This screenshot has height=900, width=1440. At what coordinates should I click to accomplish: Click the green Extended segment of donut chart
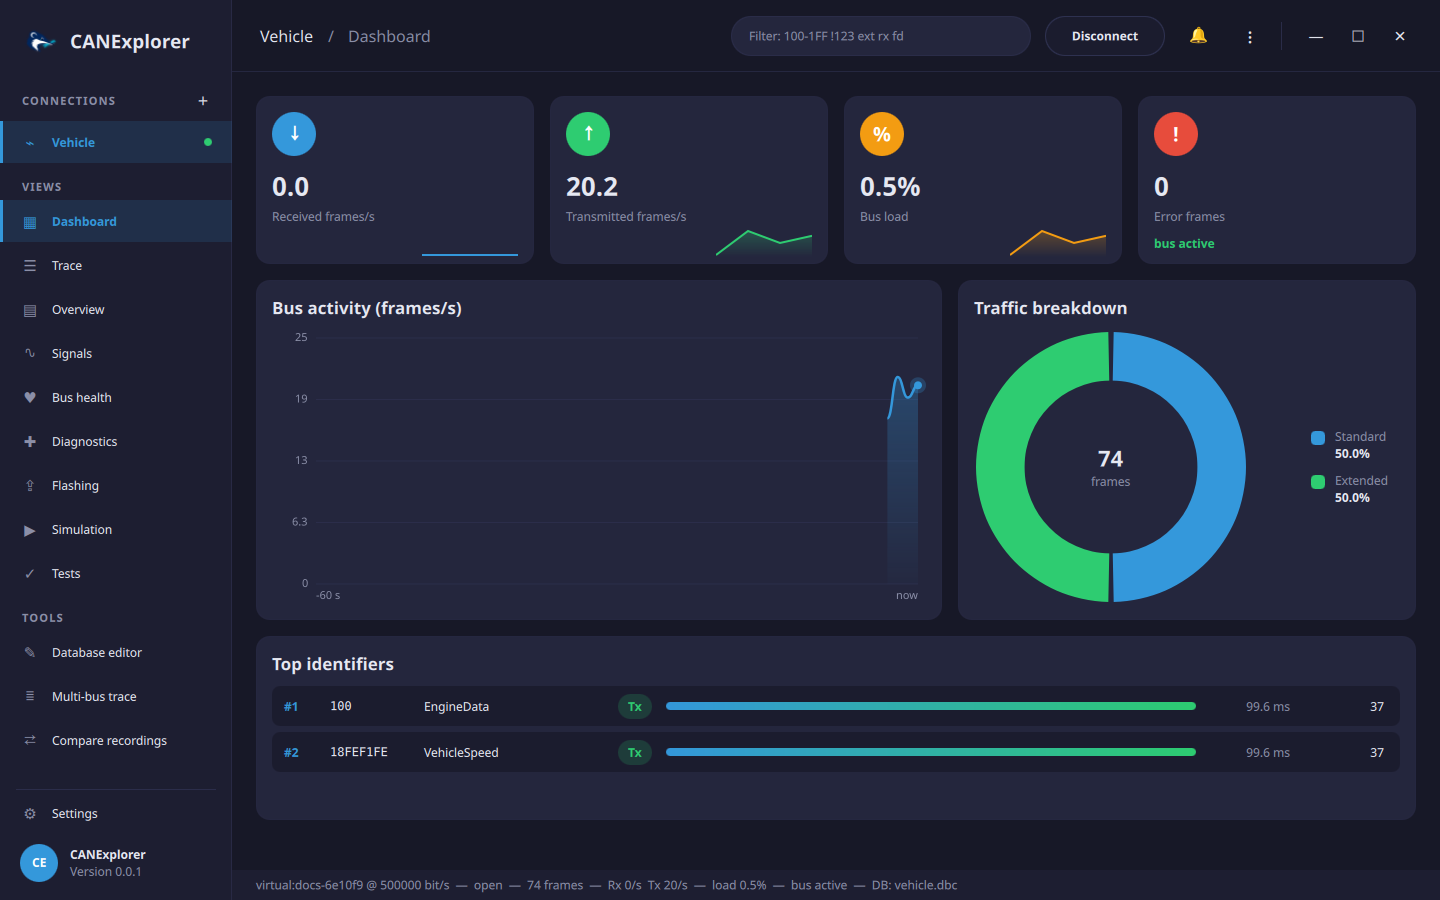pyautogui.click(x=1000, y=467)
